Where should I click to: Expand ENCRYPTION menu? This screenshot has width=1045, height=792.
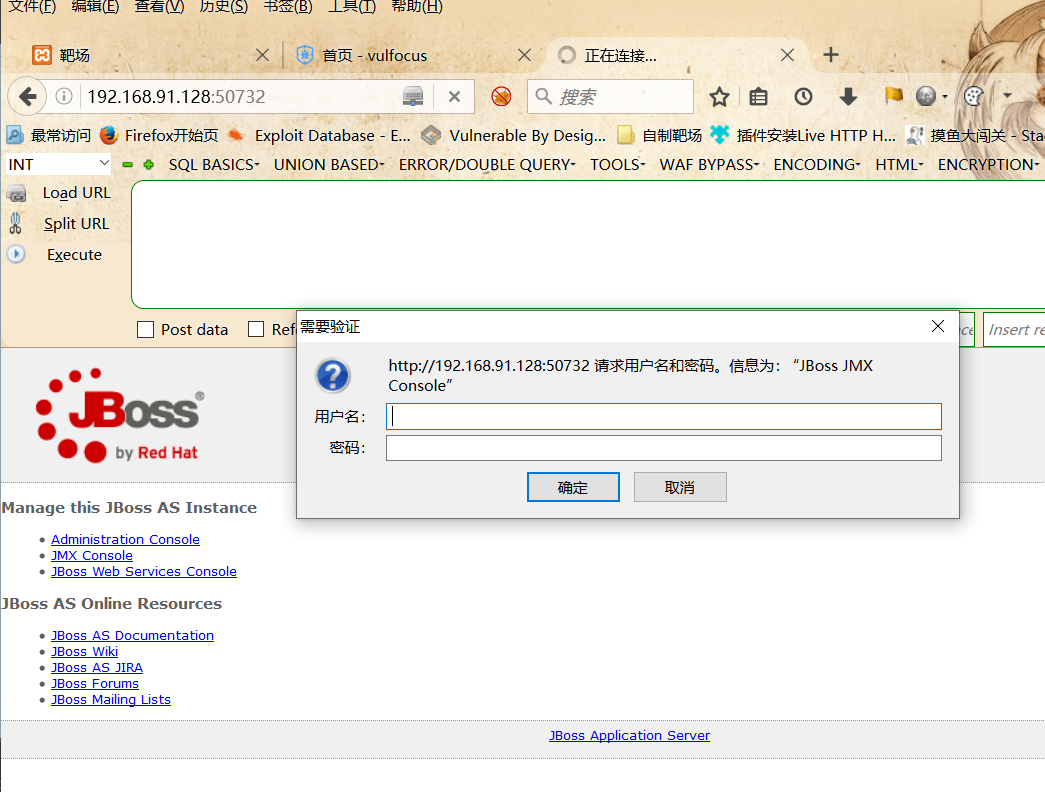[988, 165]
